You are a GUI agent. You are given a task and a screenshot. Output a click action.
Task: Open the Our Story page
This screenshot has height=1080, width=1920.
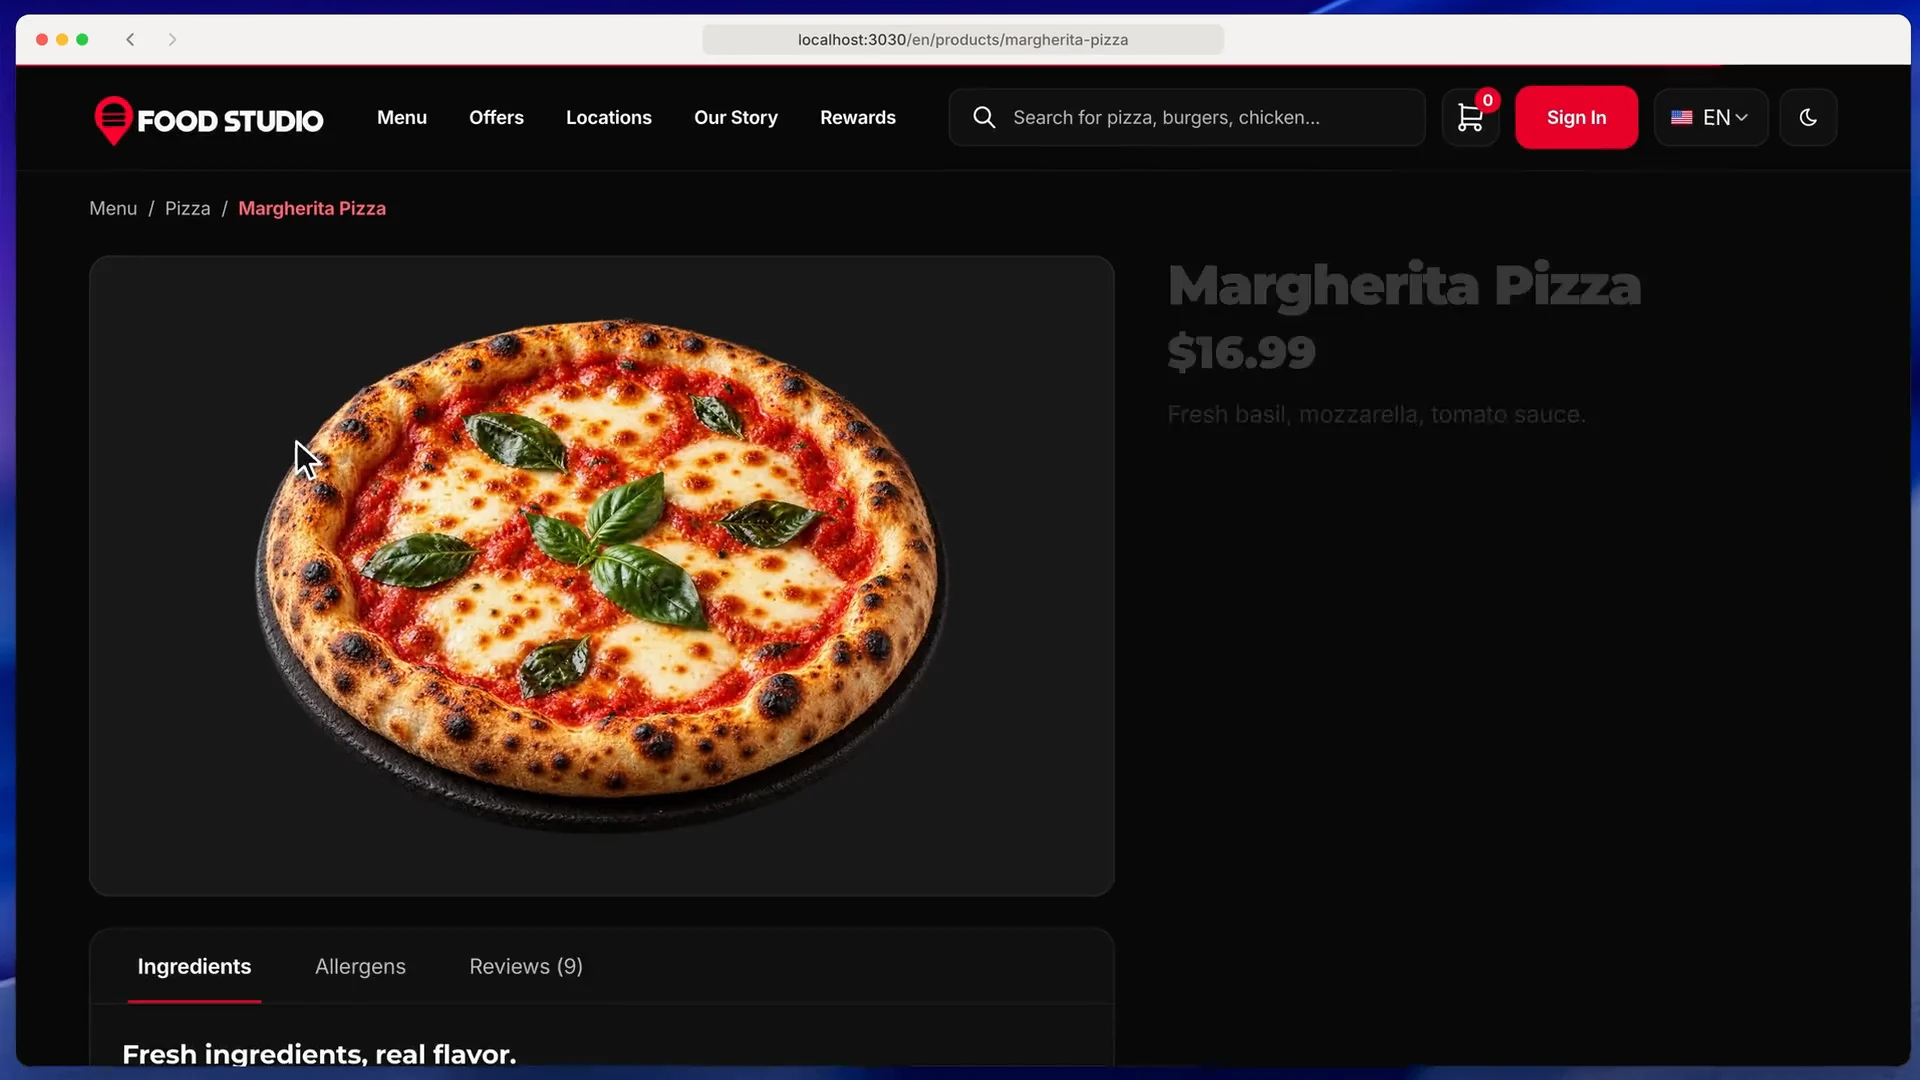point(736,117)
